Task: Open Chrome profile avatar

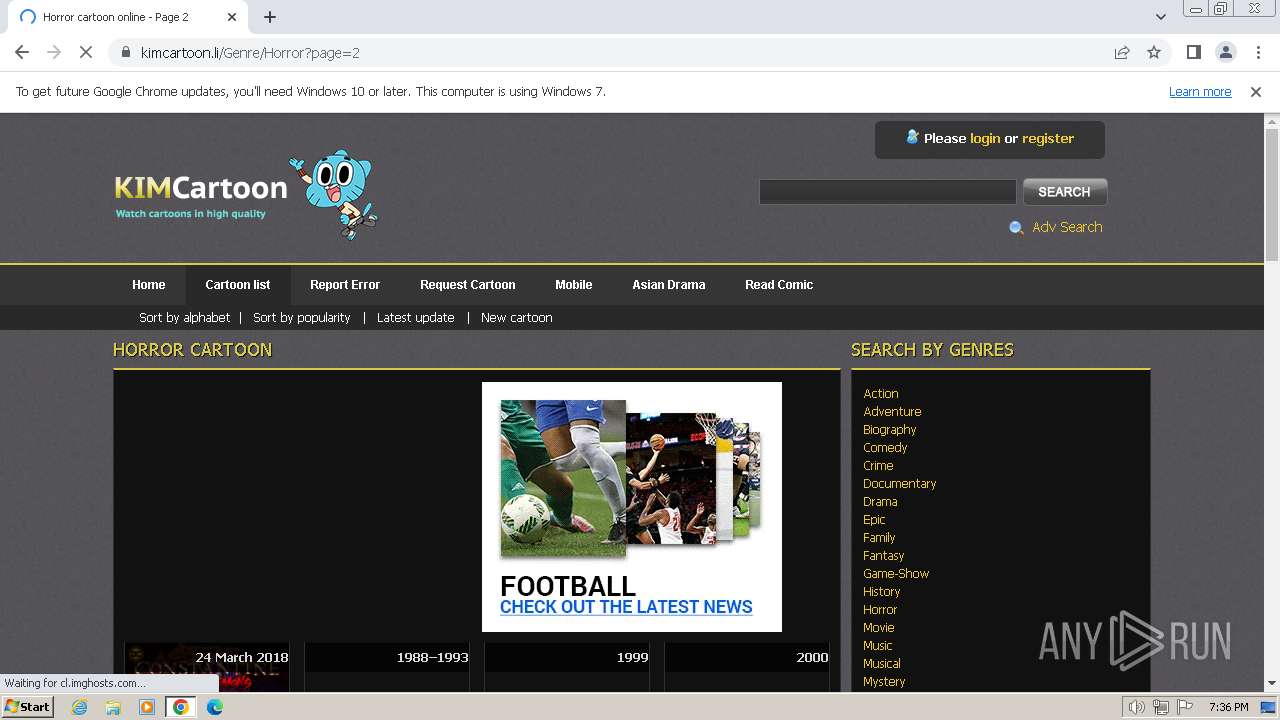Action: (x=1225, y=52)
